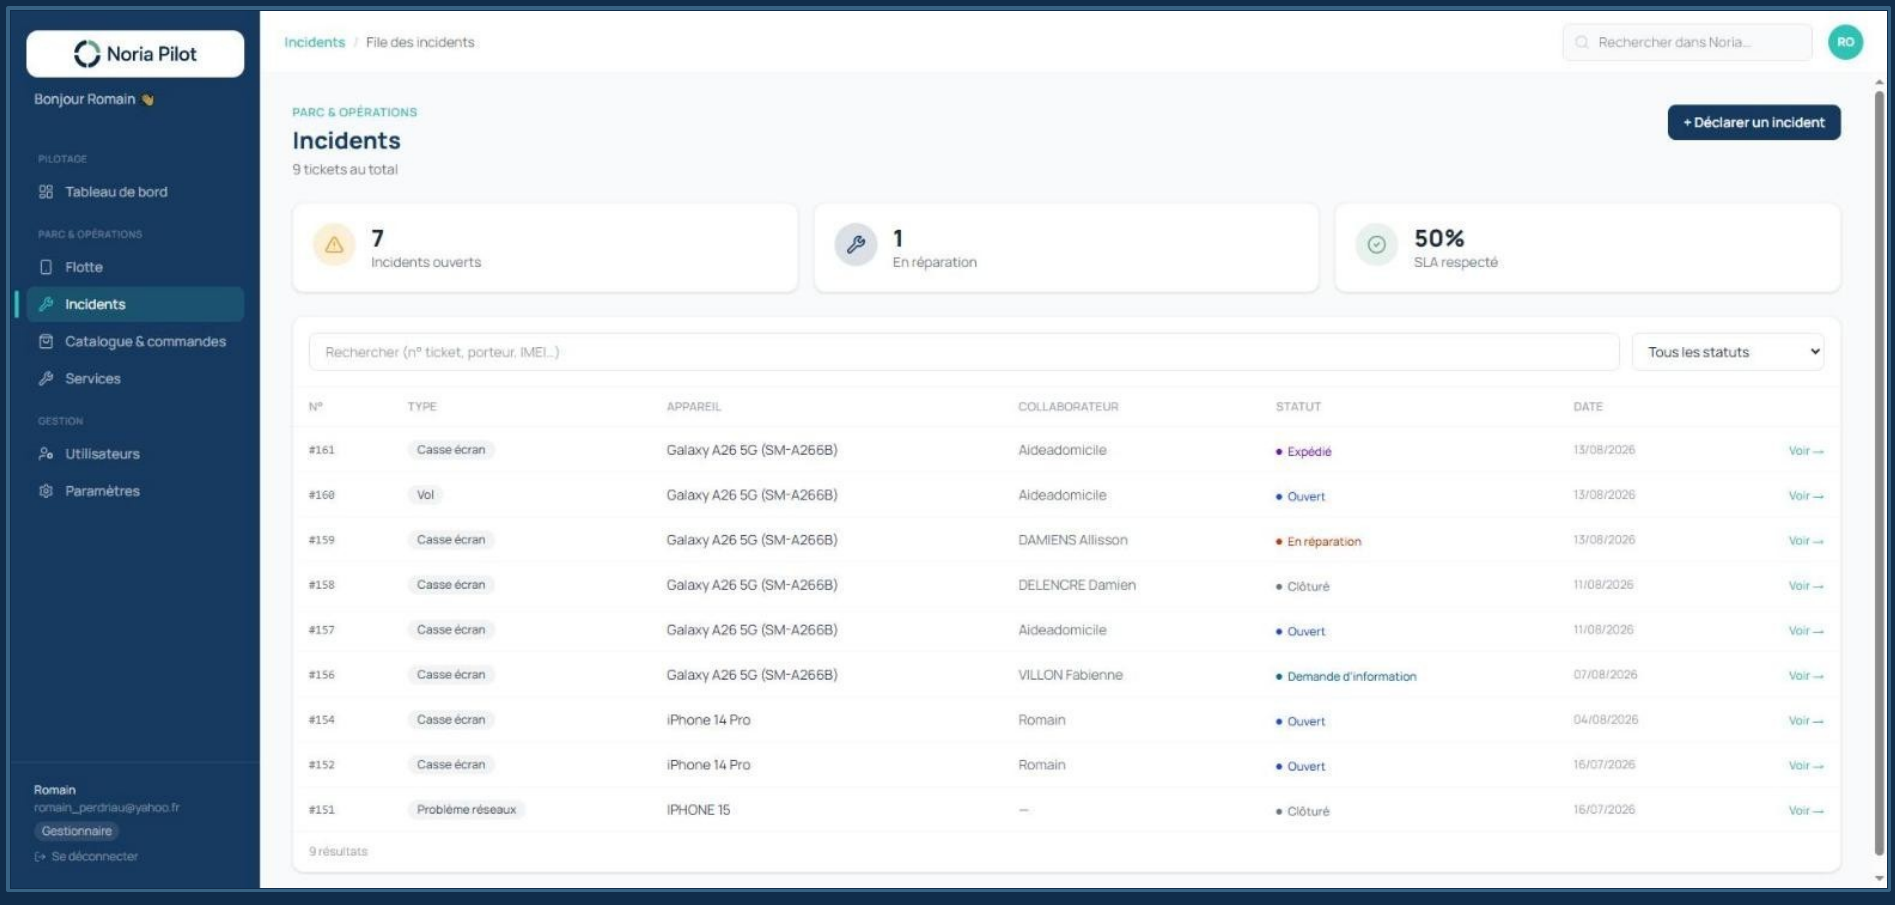Select Incidents in the sidebar

pyautogui.click(x=135, y=304)
